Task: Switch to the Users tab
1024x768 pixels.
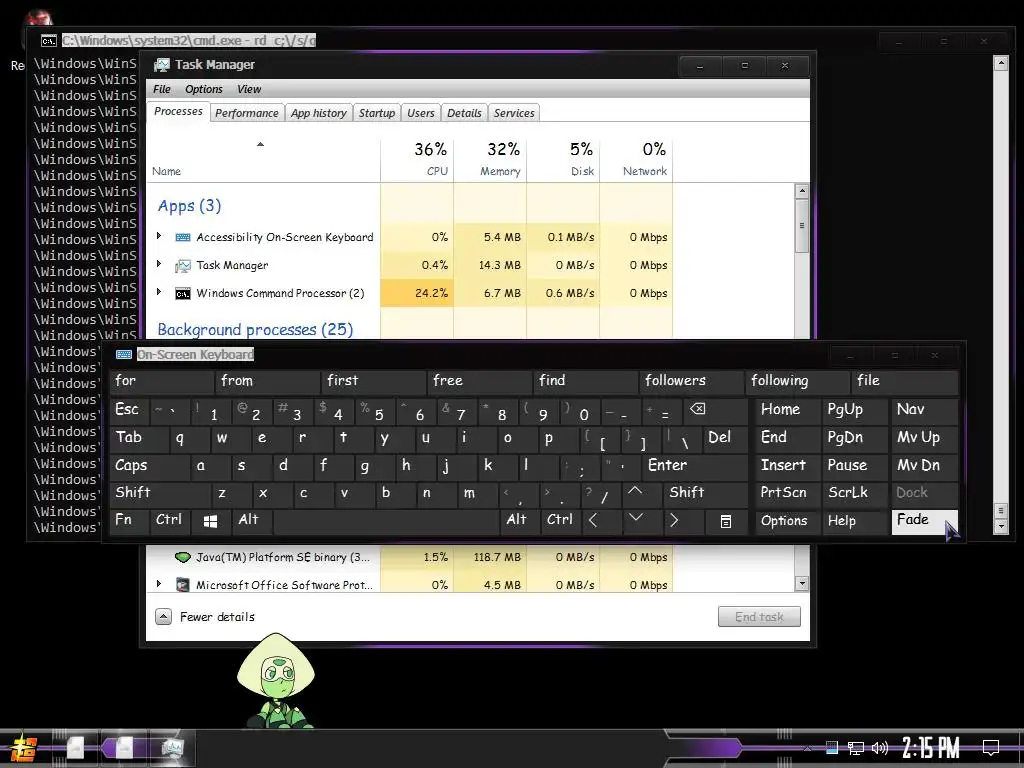Action: pyautogui.click(x=421, y=113)
